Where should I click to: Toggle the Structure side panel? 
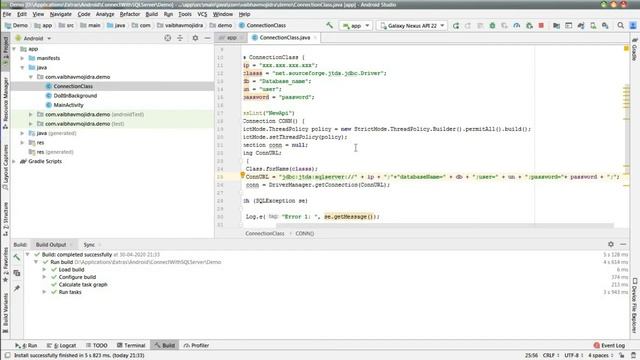[5, 219]
